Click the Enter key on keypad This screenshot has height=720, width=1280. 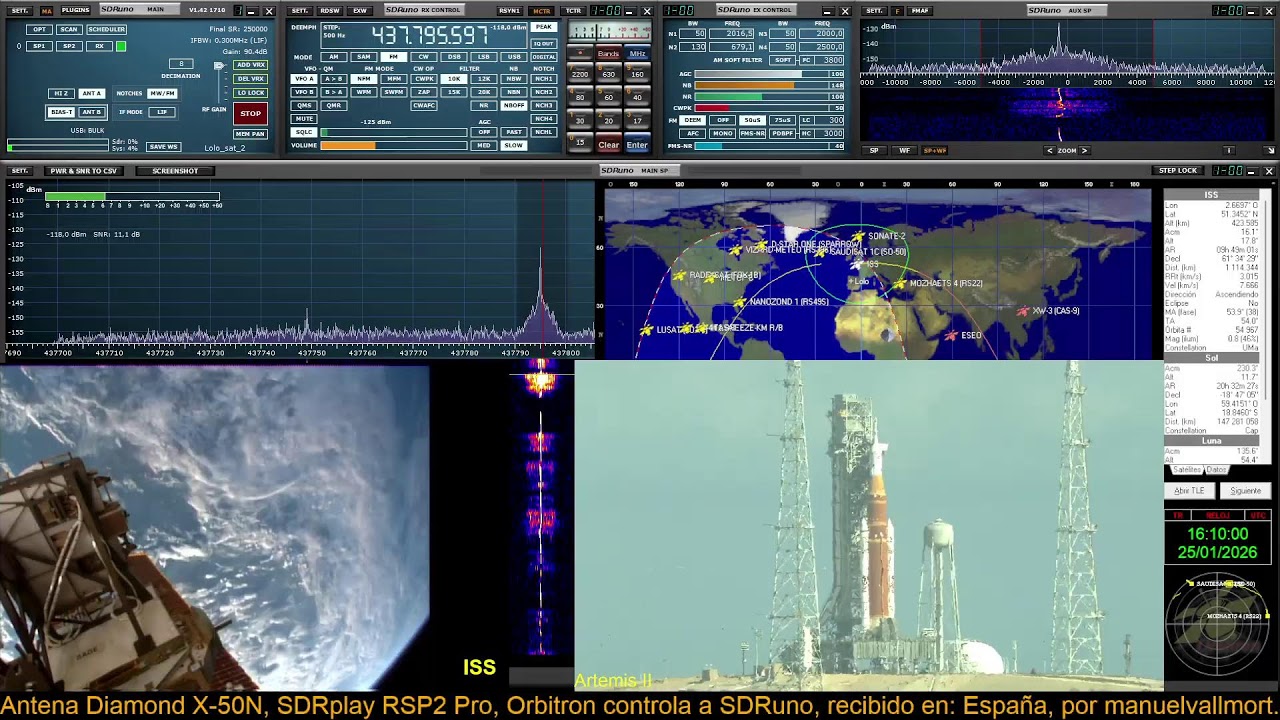point(637,145)
